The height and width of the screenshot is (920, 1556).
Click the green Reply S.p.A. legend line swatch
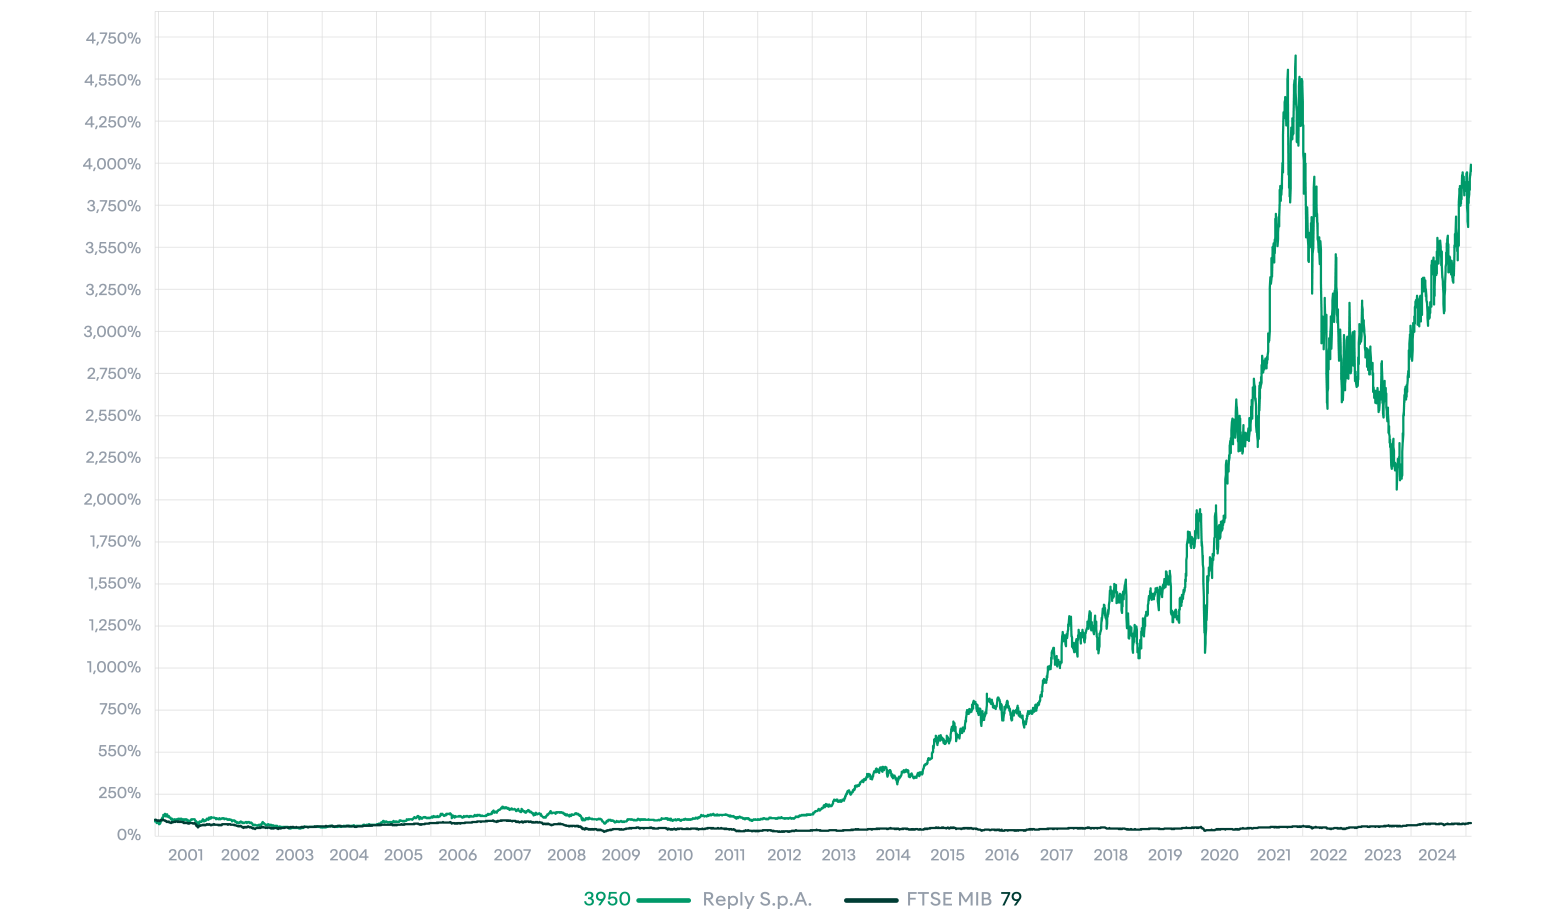pos(664,900)
